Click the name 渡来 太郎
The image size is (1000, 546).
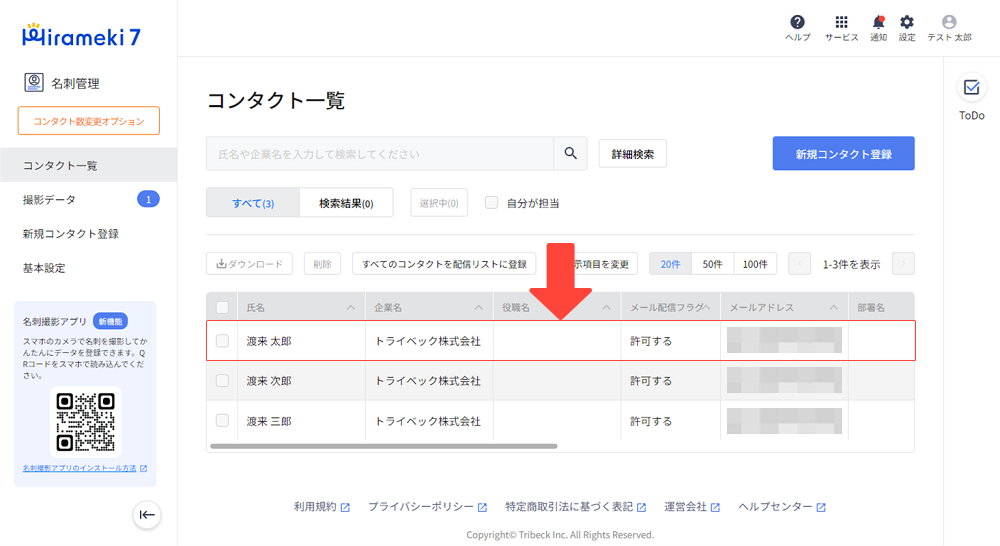tap(269, 341)
